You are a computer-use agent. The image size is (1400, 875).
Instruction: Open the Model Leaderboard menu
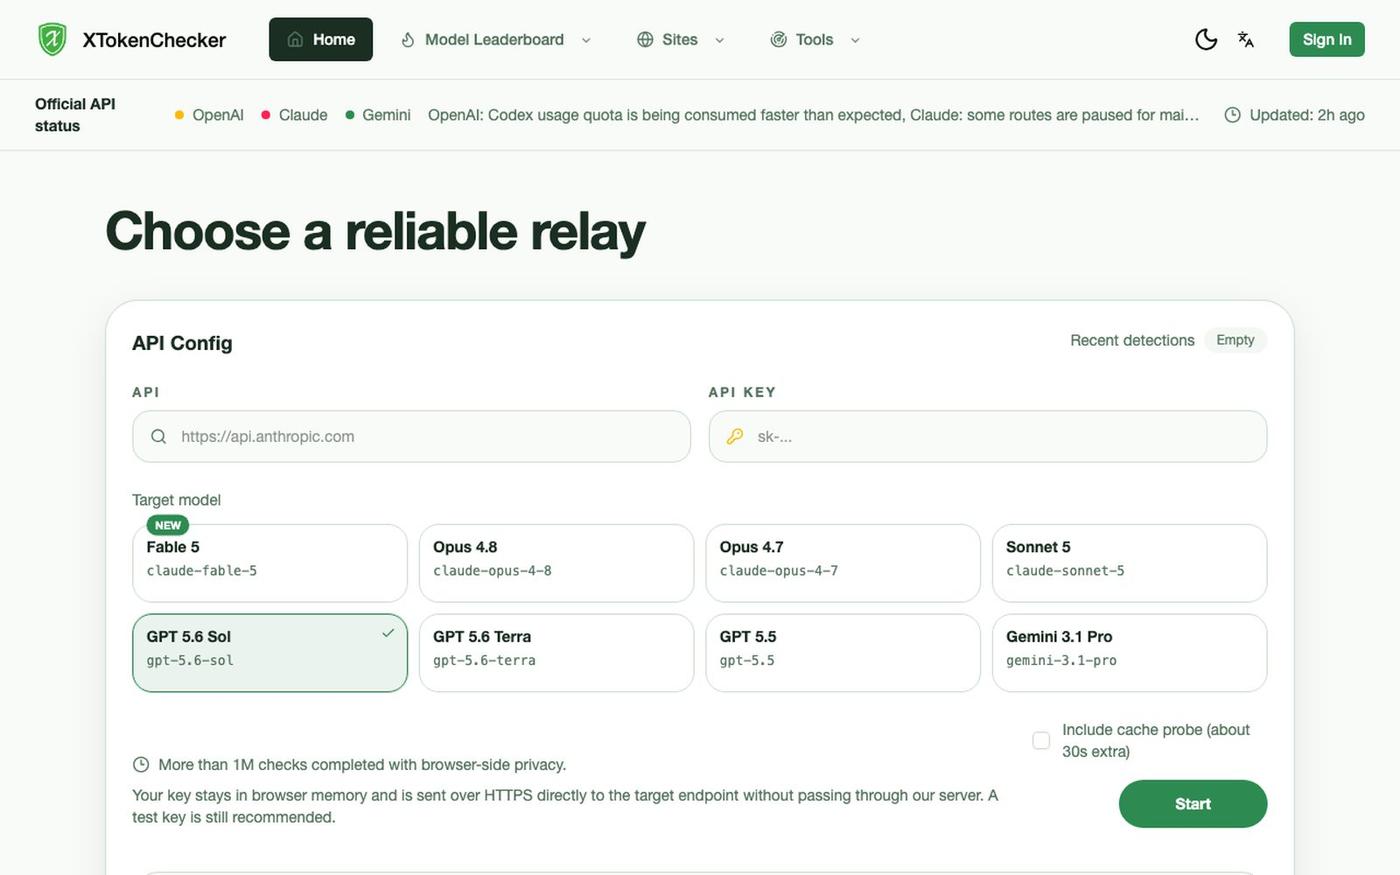[496, 39]
